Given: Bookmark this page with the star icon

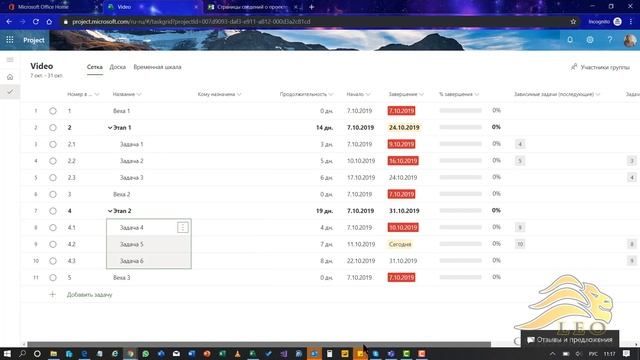Looking at the screenshot, I should pos(573,22).
